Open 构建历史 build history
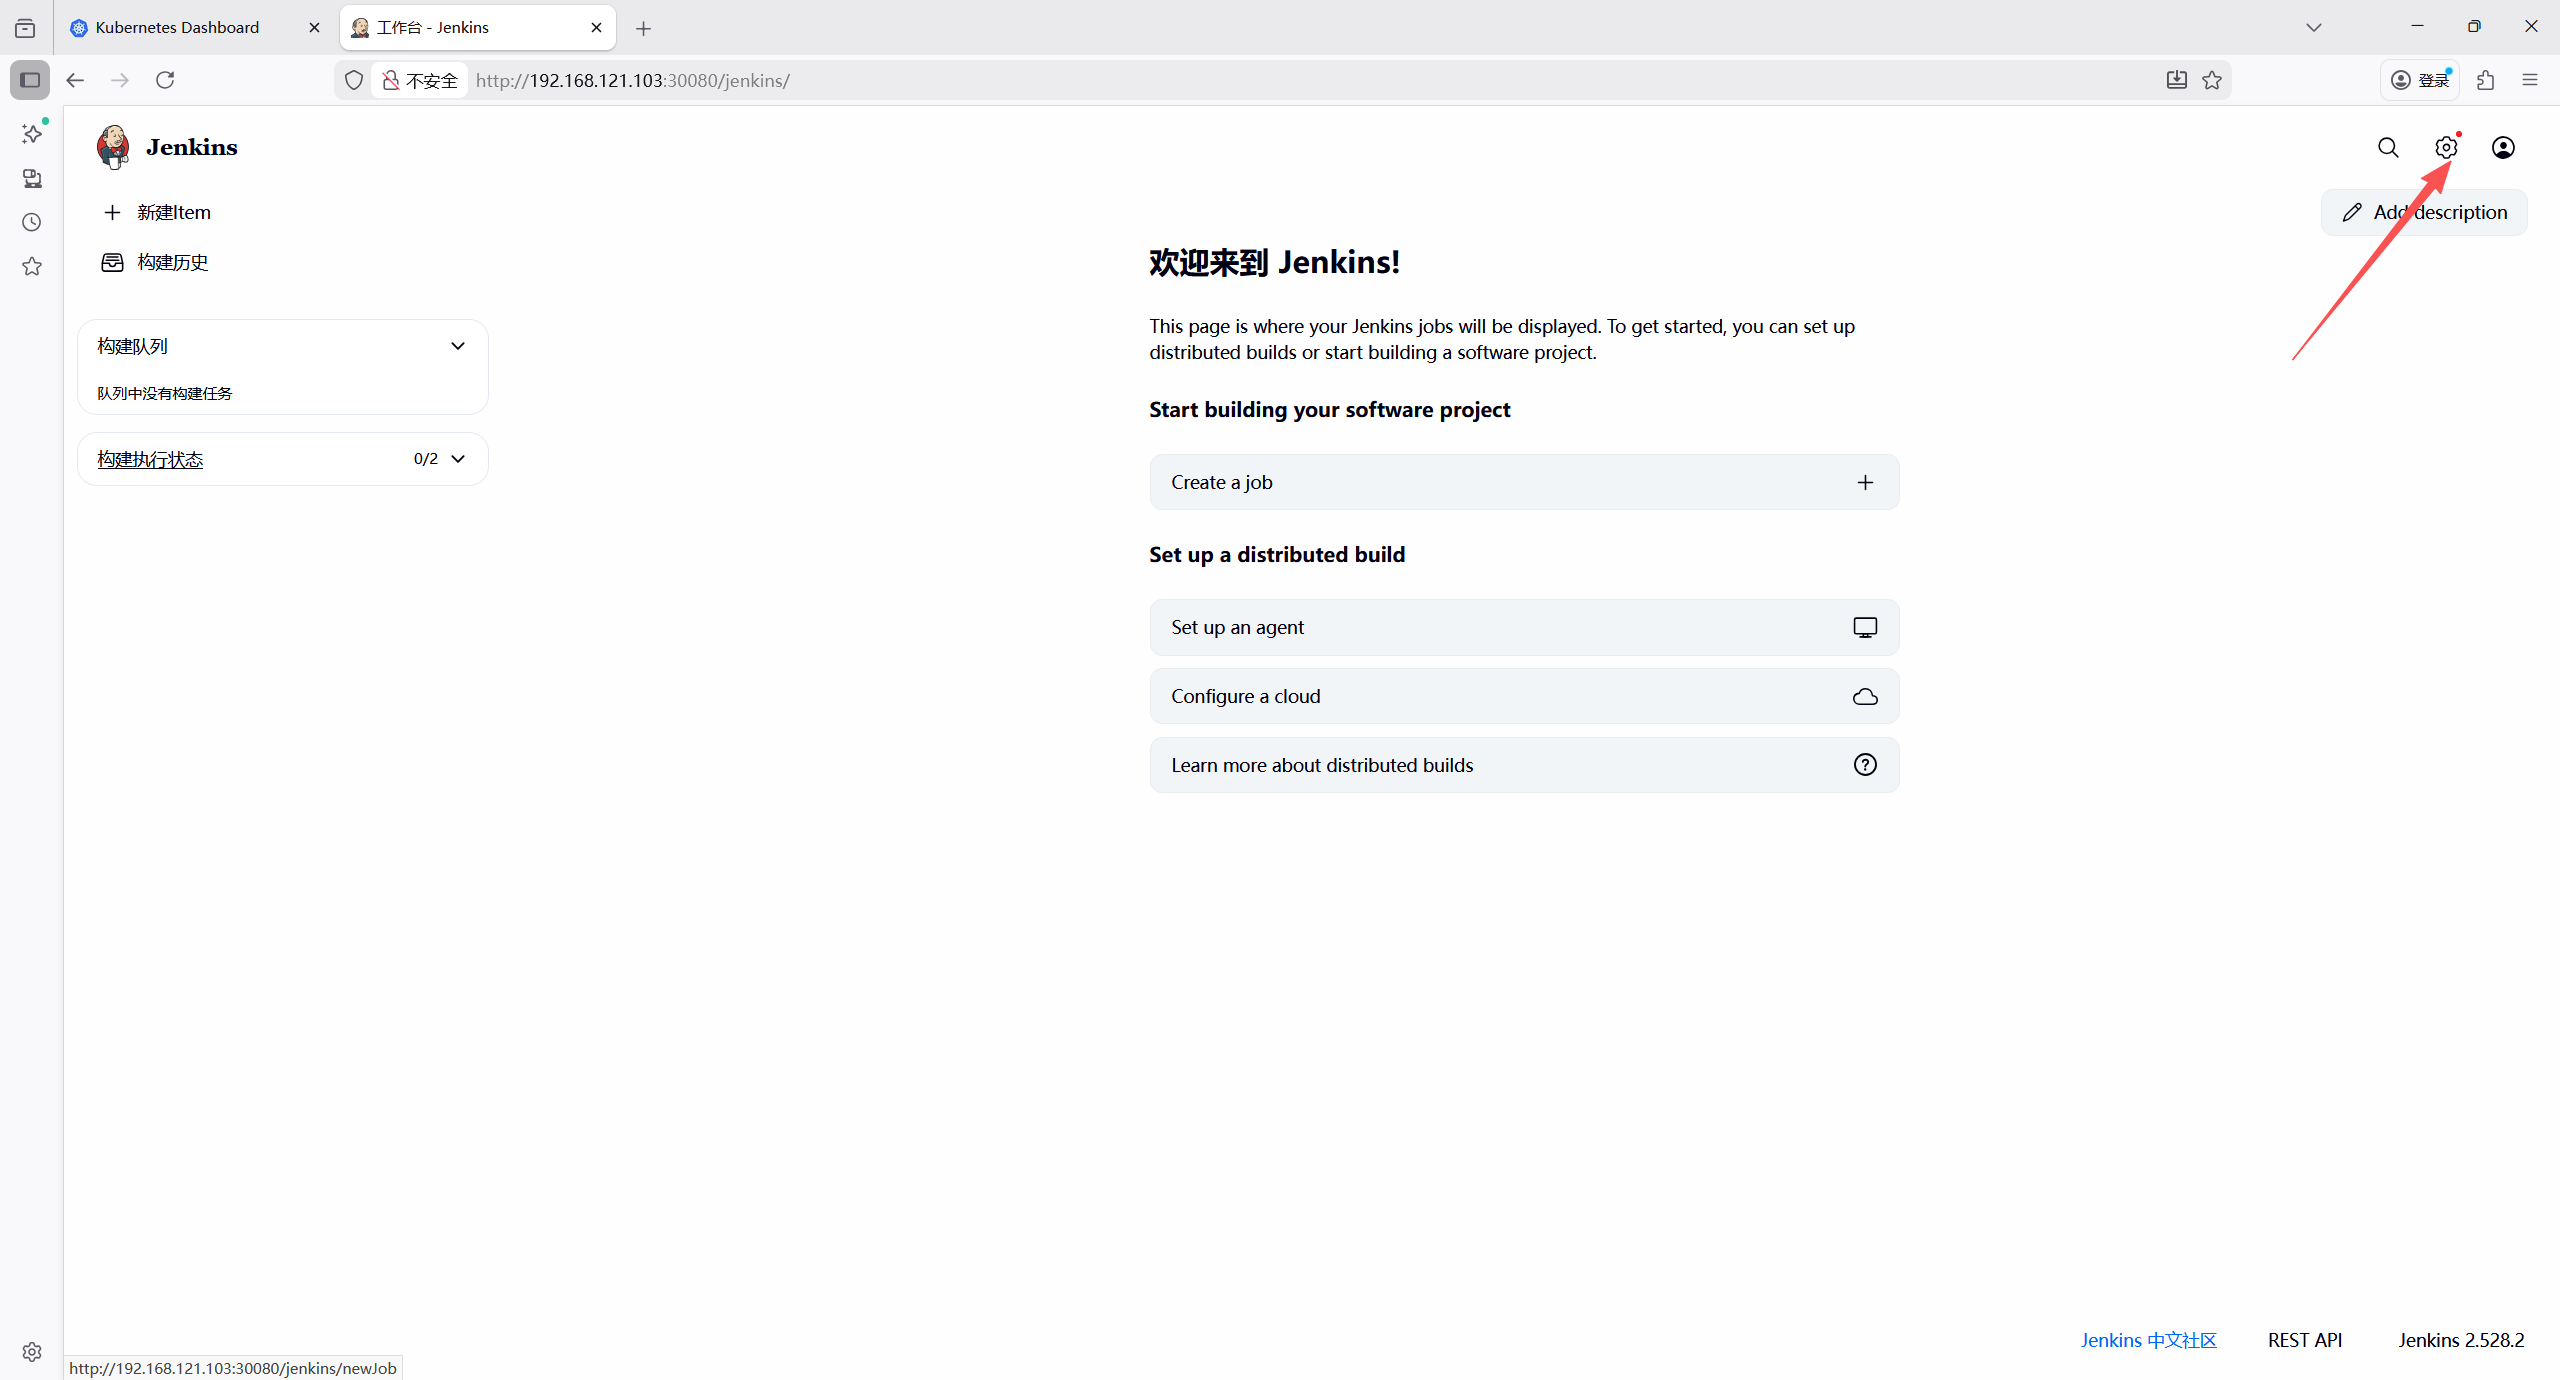Screen dimensions: 2560x1380 [172, 263]
